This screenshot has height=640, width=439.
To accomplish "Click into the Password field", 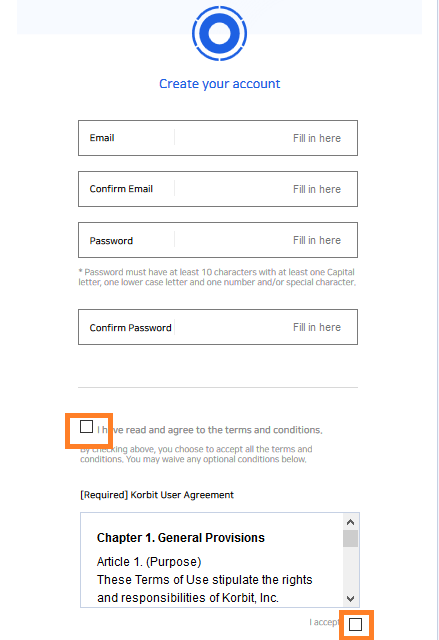I will pyautogui.click(x=218, y=240).
